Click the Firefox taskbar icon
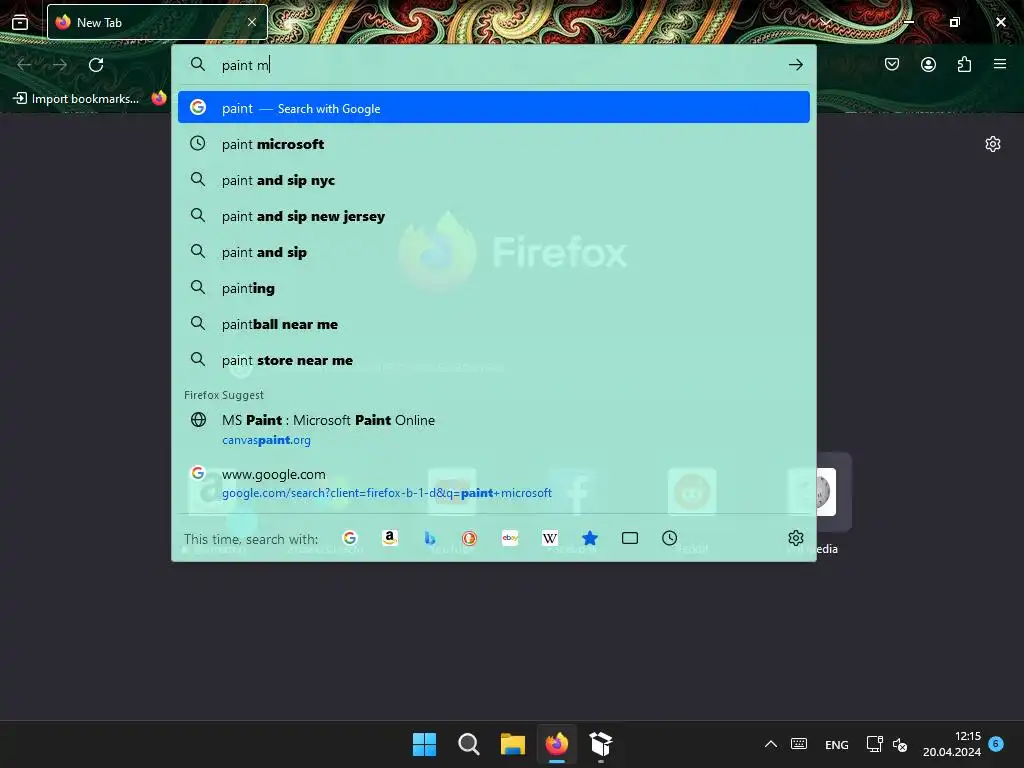Image resolution: width=1024 pixels, height=768 pixels. pyautogui.click(x=556, y=744)
